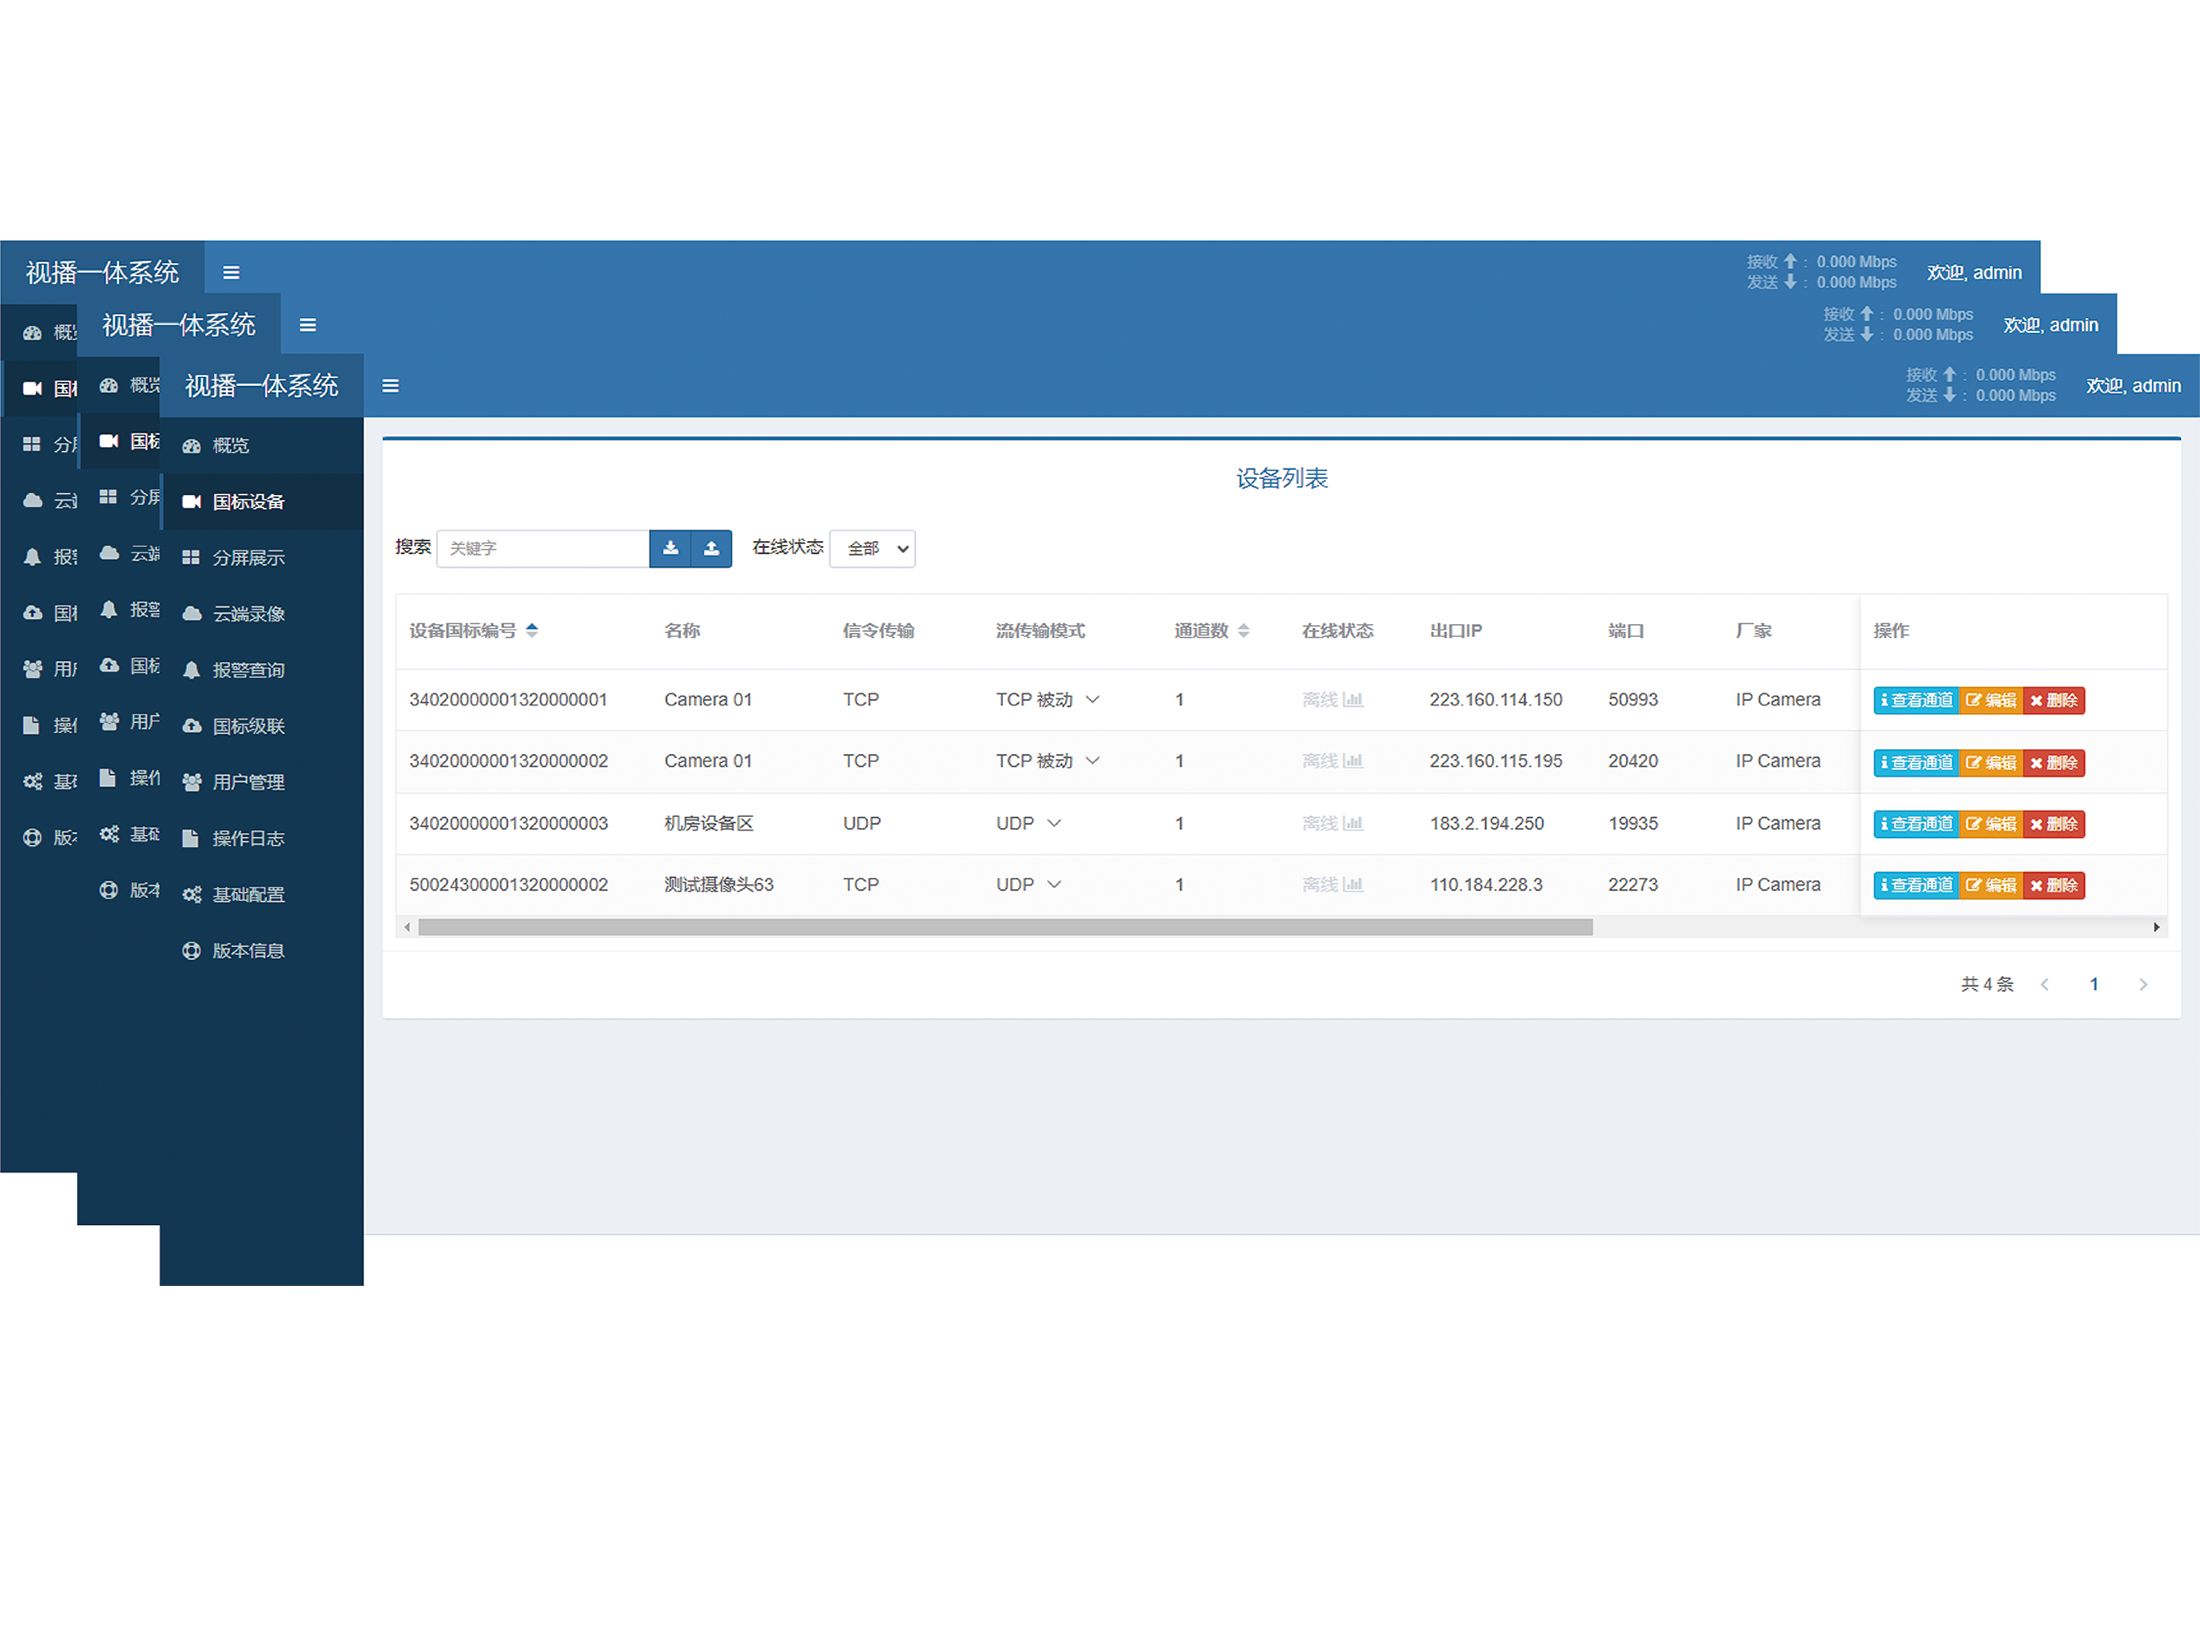Expand stream mode dropdown for device 34020000001320000001
The height and width of the screenshot is (1650, 2200).
tap(1093, 699)
